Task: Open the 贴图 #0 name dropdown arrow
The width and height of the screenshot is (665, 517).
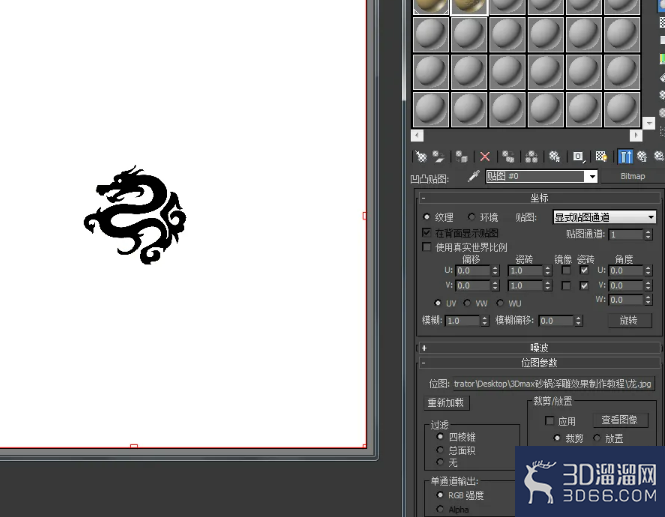Action: (x=592, y=176)
